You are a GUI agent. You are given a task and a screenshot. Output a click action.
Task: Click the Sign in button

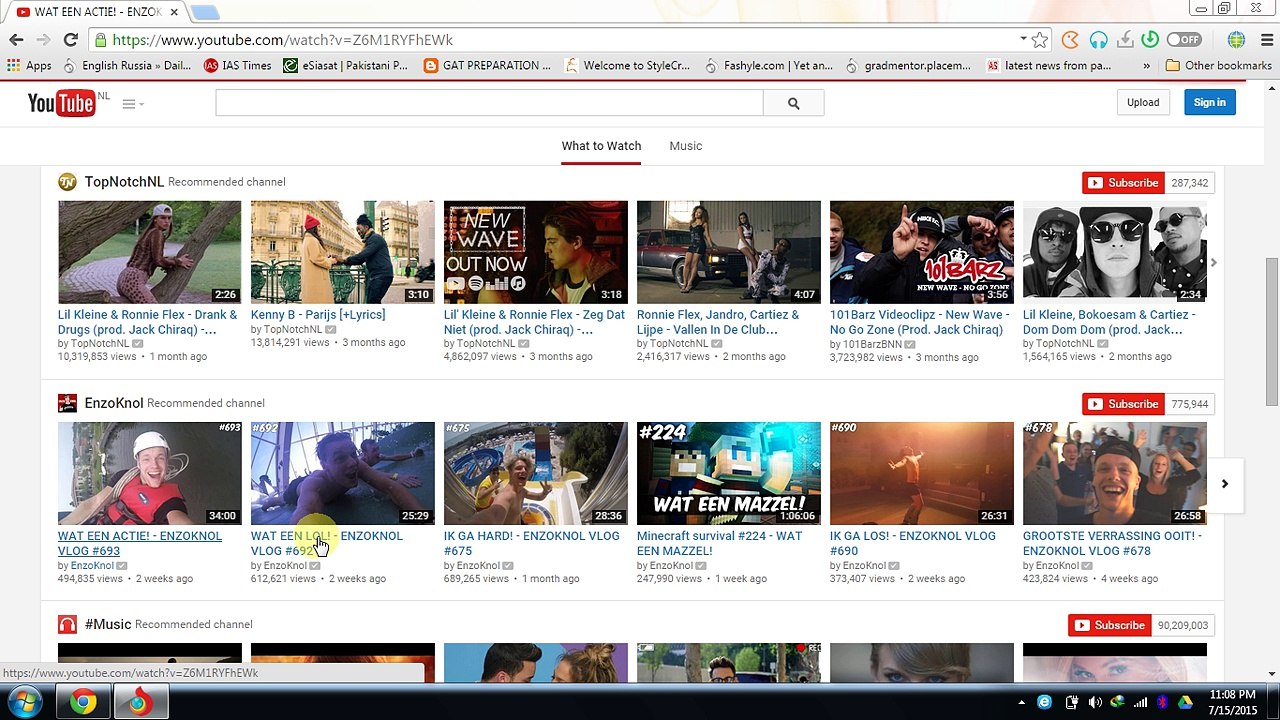1209,102
